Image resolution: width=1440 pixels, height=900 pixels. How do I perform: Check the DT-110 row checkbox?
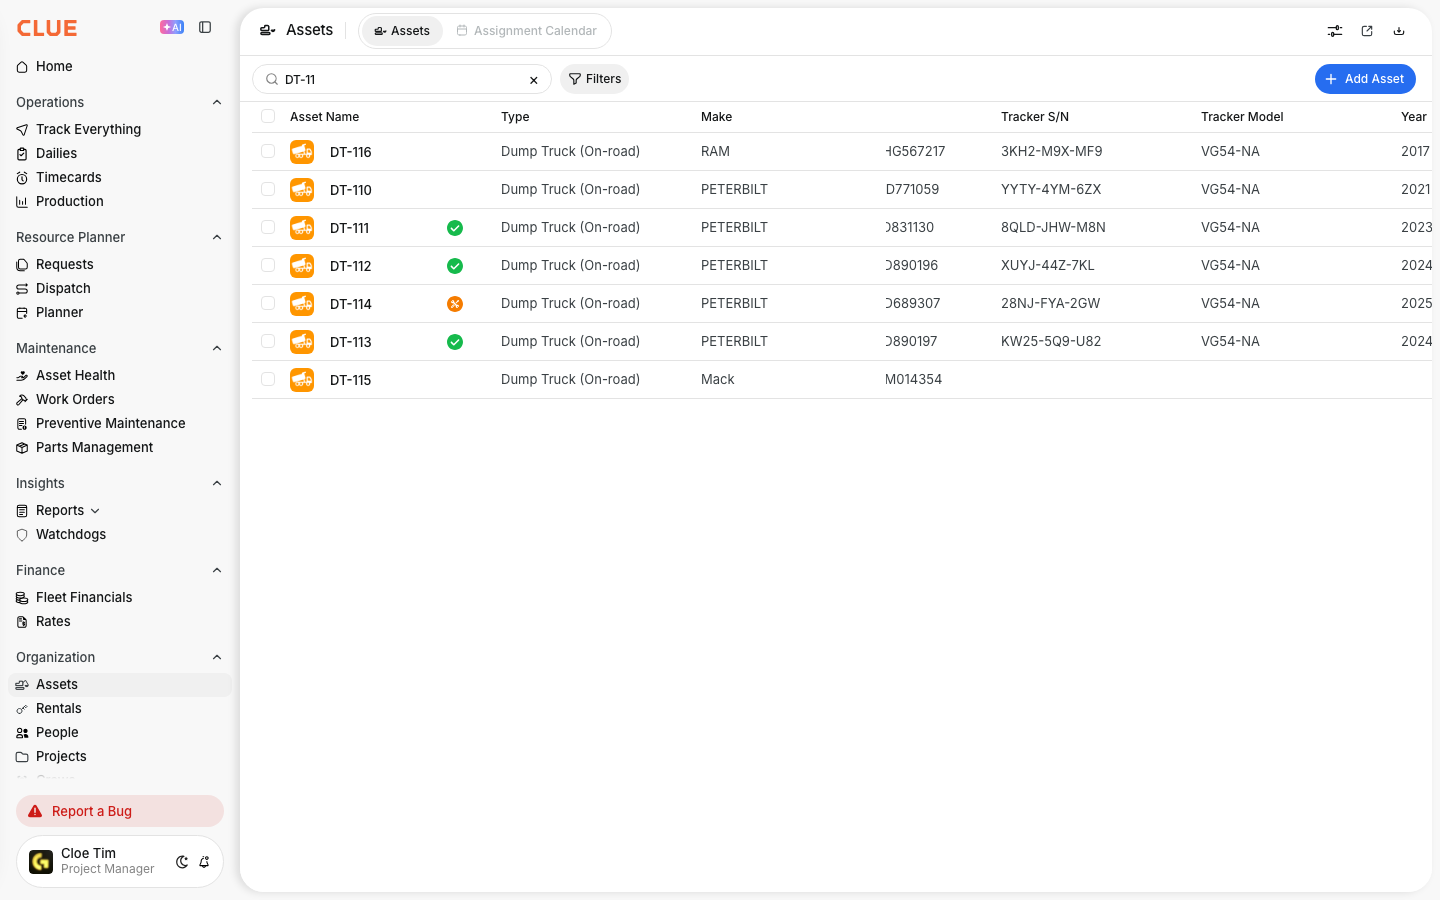click(268, 189)
